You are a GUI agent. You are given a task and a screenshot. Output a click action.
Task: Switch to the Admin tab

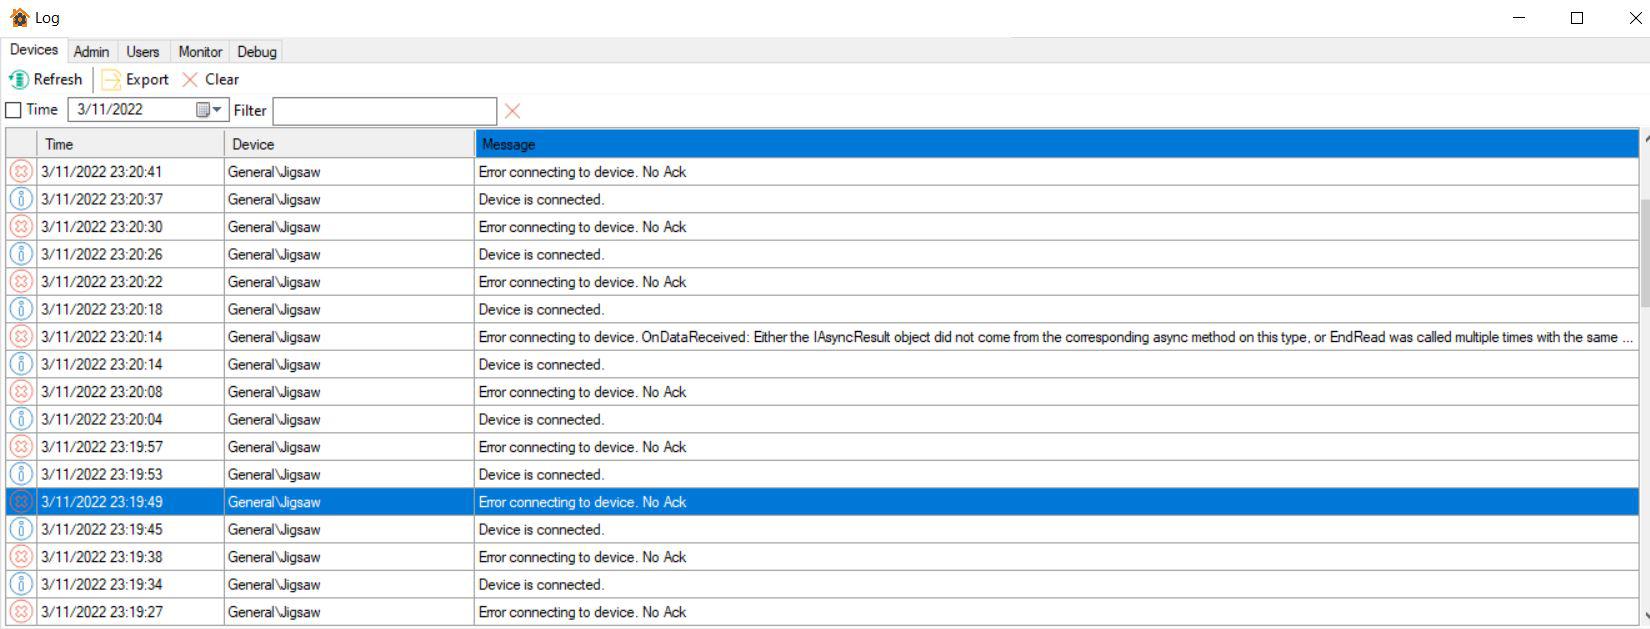point(91,52)
